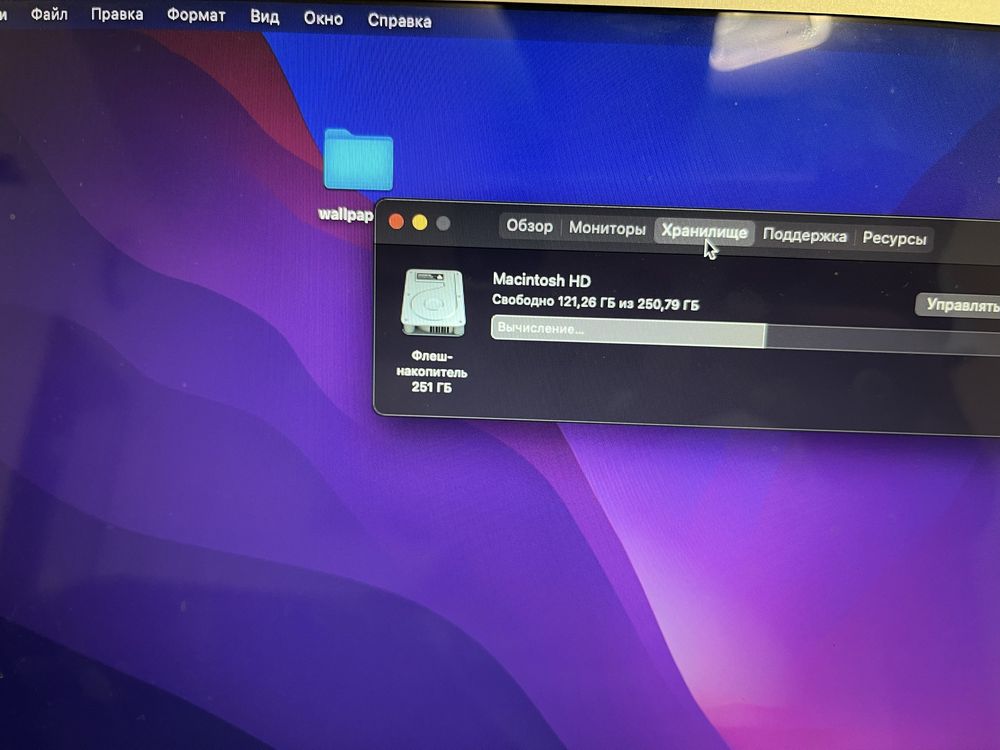Viewport: 1000px width, 750px height.
Task: Open the Мониторы tab
Action: [x=607, y=228]
